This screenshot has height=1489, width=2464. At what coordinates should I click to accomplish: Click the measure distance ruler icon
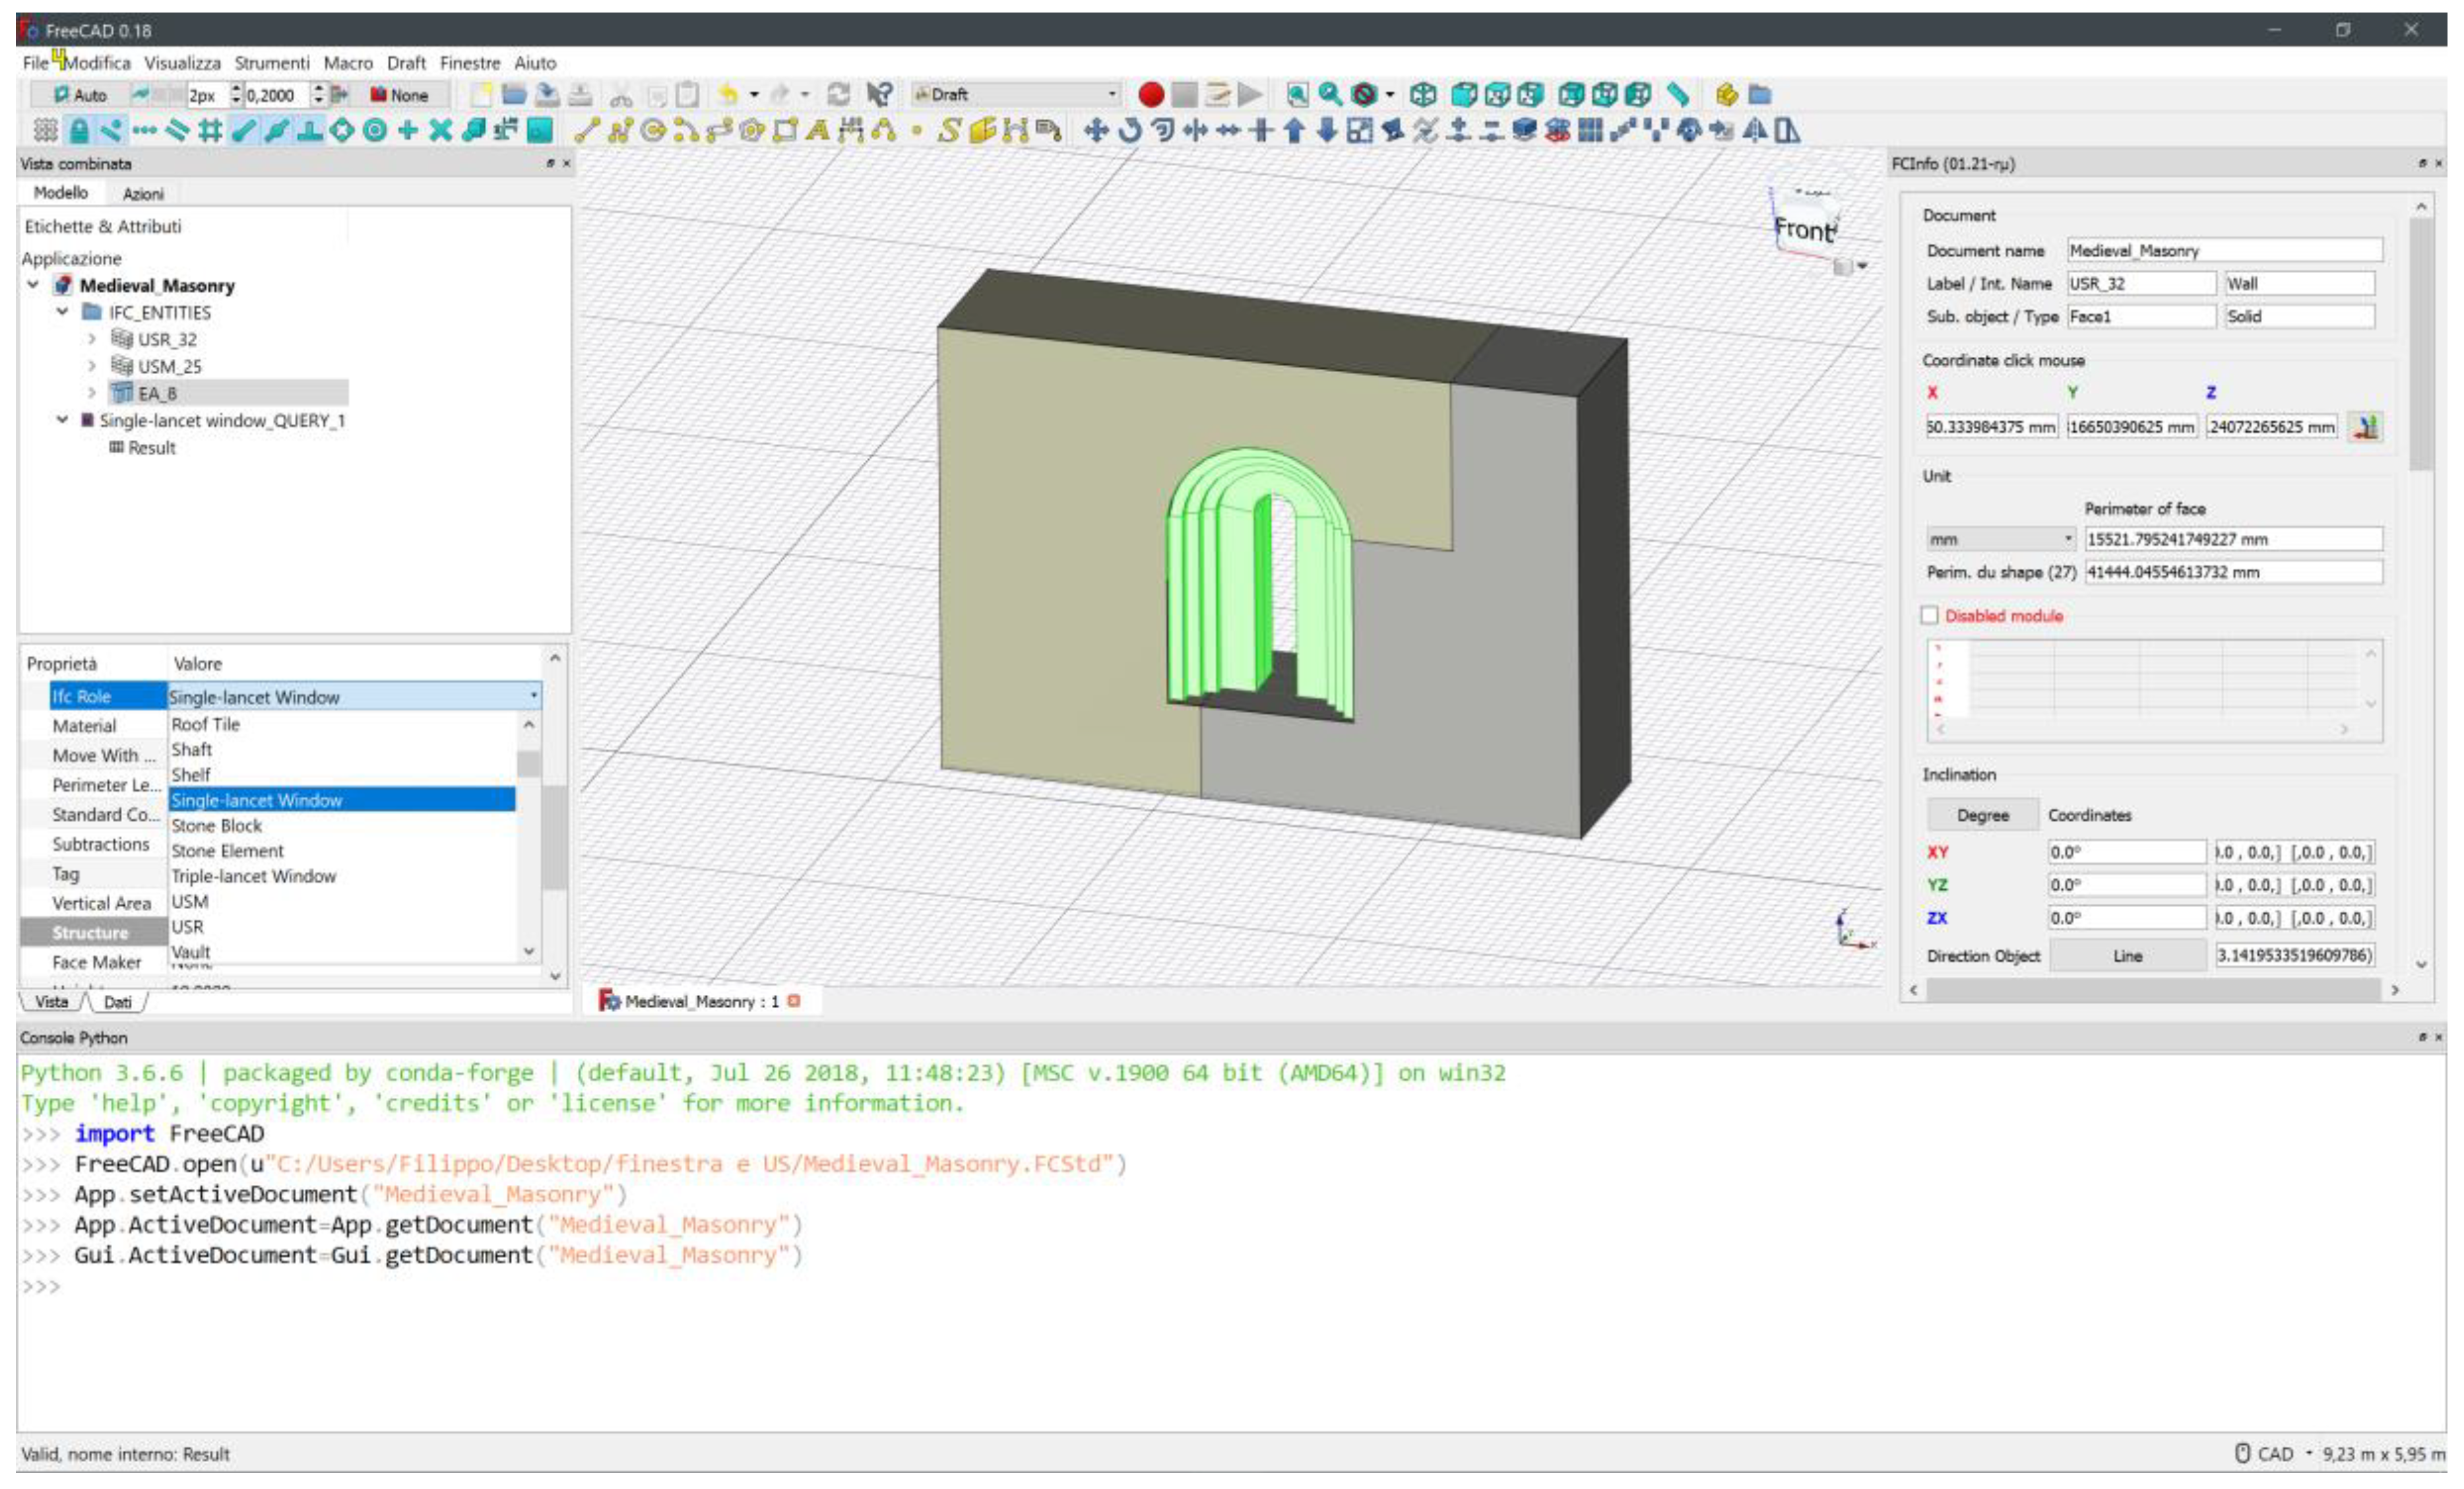coord(1678,95)
